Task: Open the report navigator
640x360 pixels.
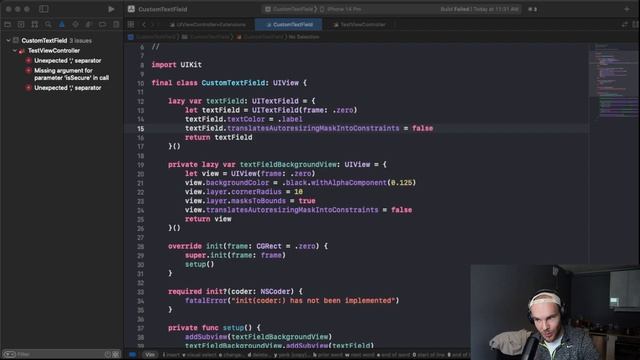Action: click(116, 24)
